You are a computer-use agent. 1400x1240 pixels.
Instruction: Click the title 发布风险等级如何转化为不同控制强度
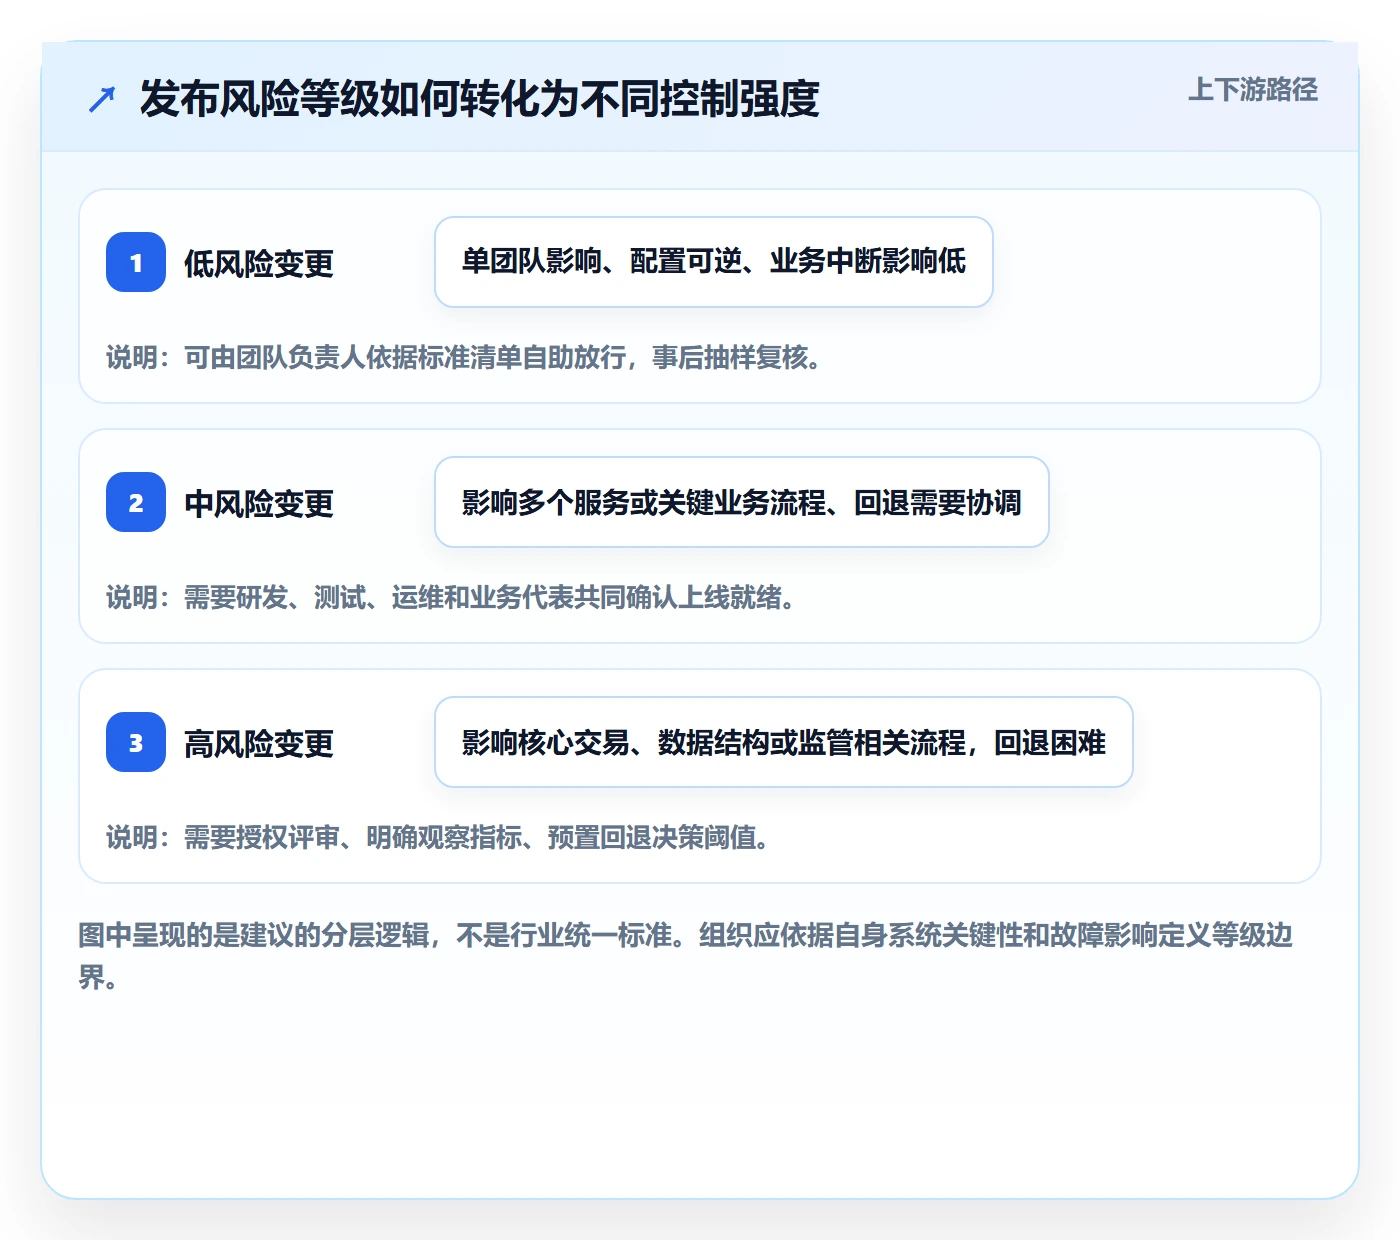pyautogui.click(x=480, y=98)
